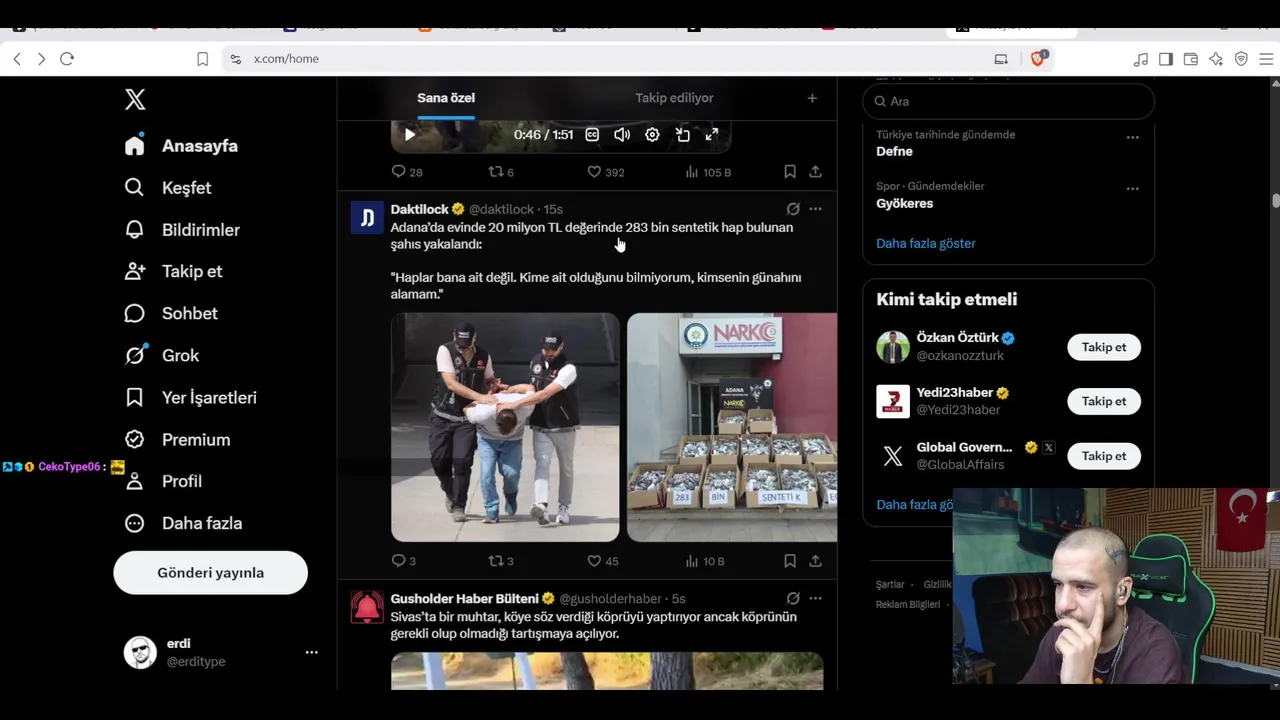The height and width of the screenshot is (720, 1280).
Task: Reply to the post with 28 replies
Action: pos(407,172)
